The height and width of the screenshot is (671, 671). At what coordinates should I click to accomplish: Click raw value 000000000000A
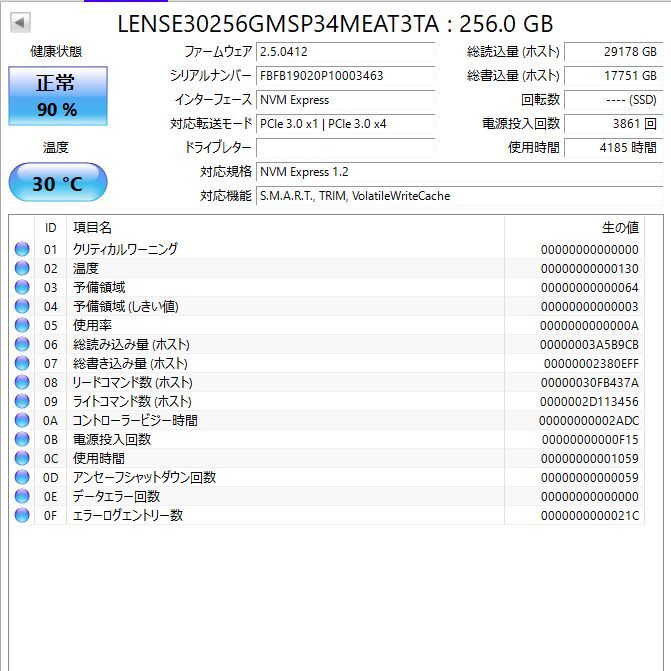click(589, 326)
